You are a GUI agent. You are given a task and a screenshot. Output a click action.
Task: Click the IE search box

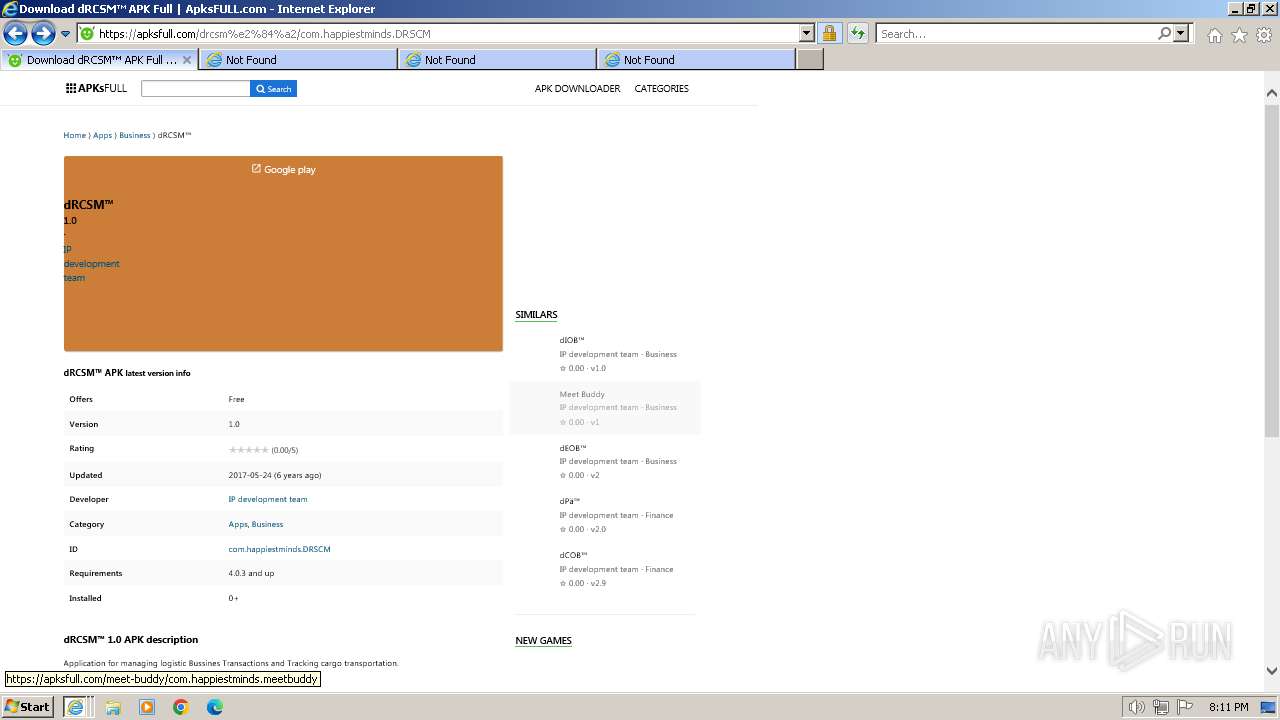[1017, 33]
